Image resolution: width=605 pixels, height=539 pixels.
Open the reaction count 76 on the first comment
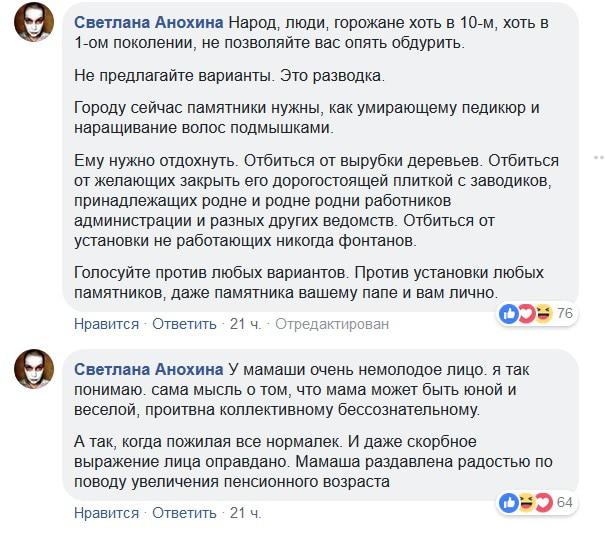[564, 314]
